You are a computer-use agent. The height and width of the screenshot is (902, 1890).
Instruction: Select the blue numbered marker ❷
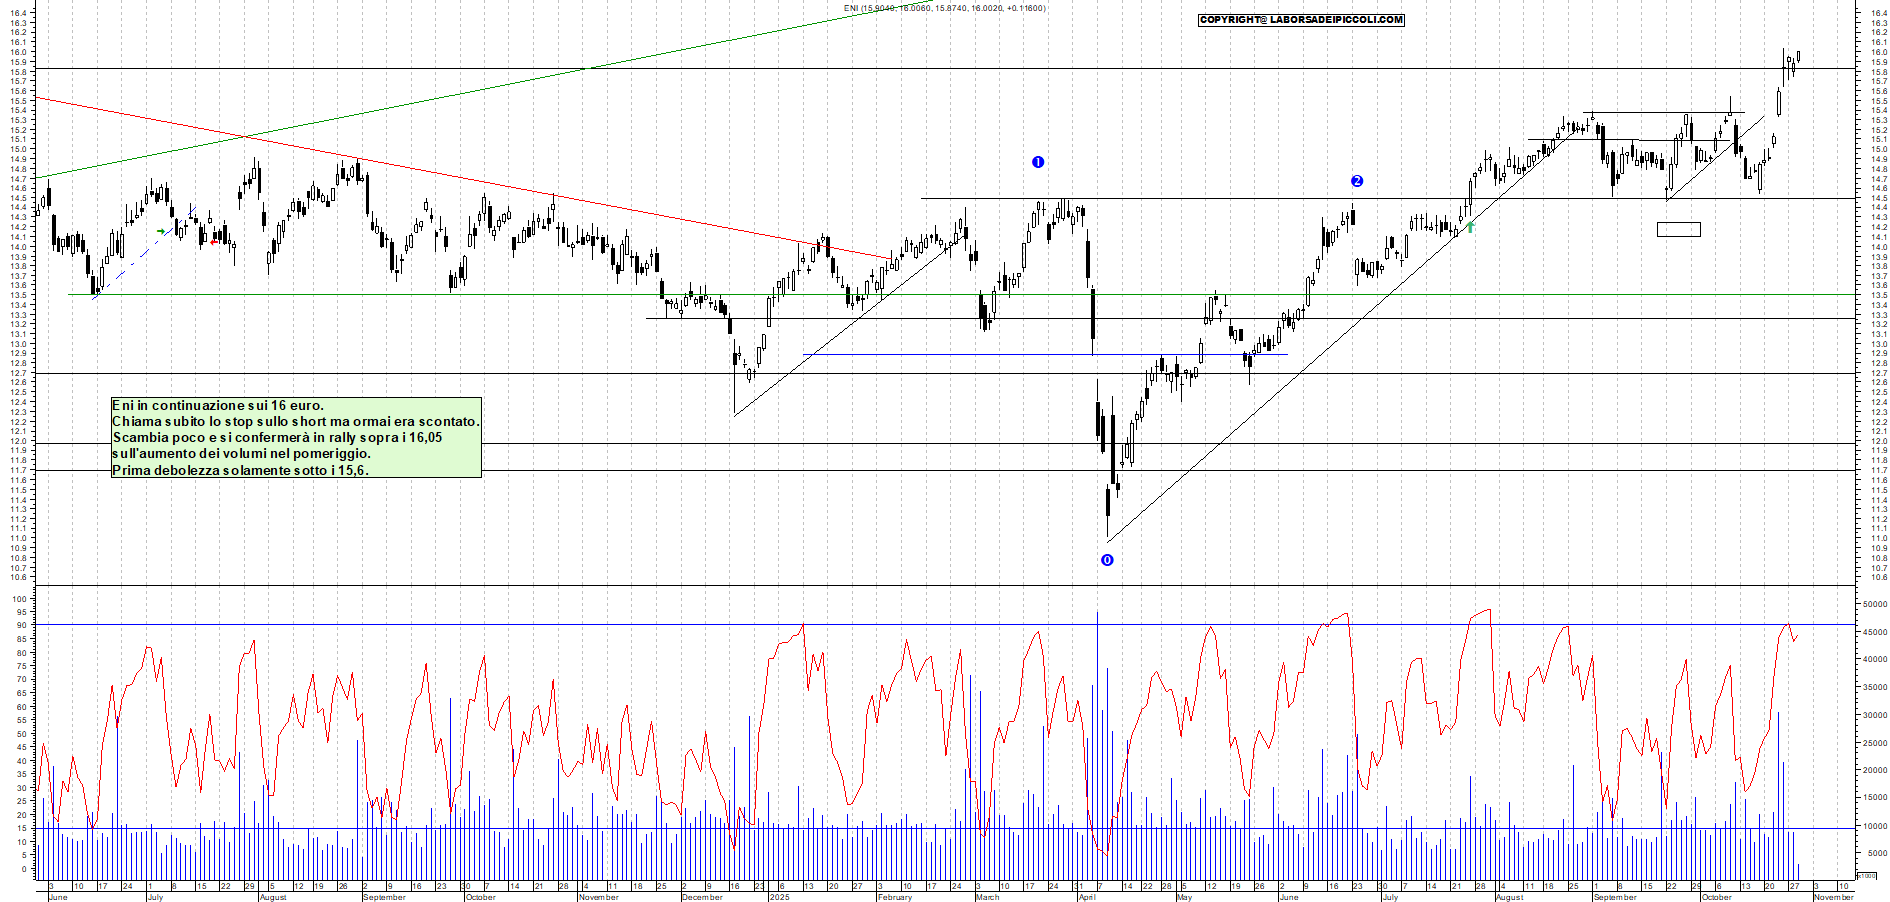point(1356,182)
